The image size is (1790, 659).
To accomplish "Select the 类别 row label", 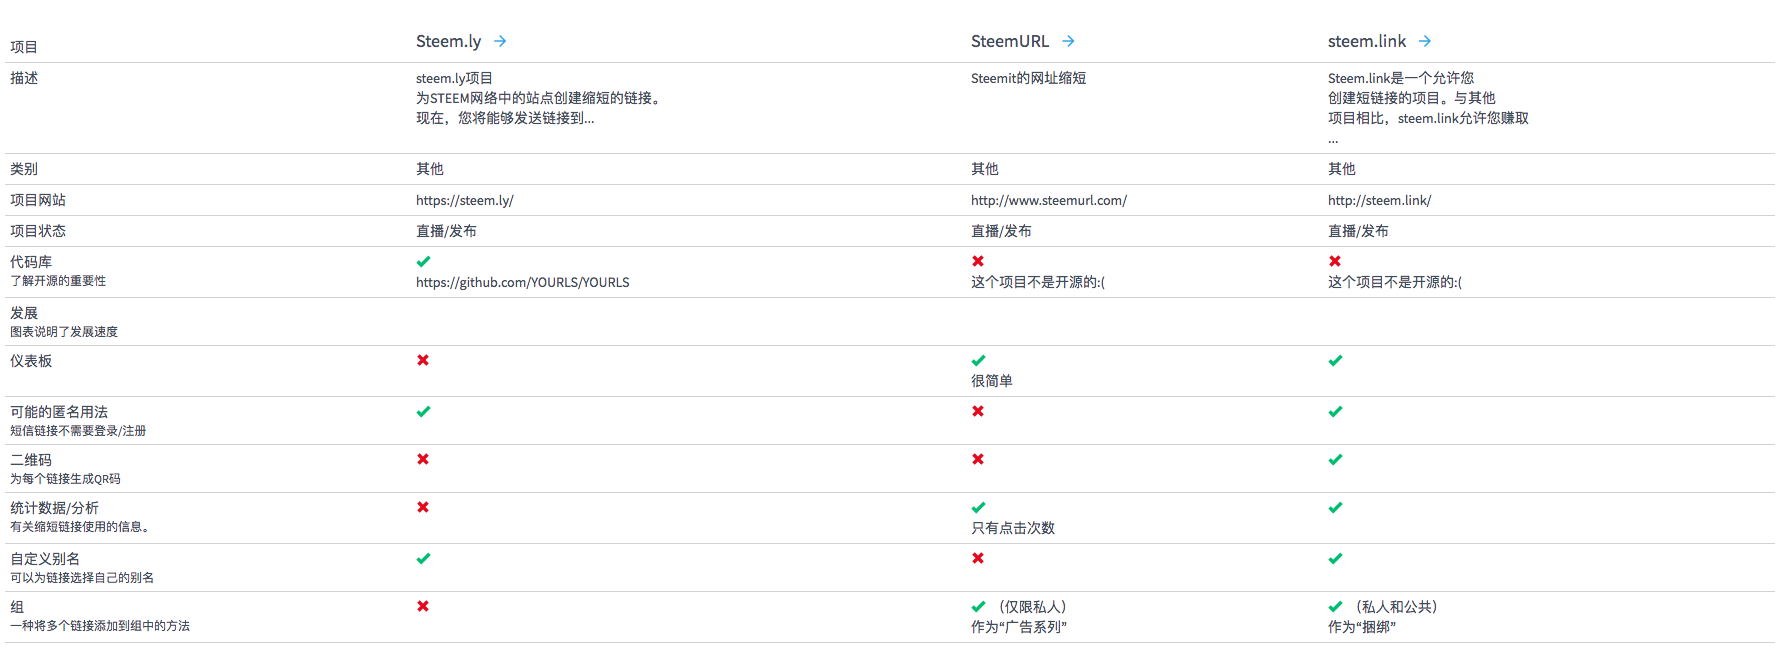I will pyautogui.click(x=24, y=169).
